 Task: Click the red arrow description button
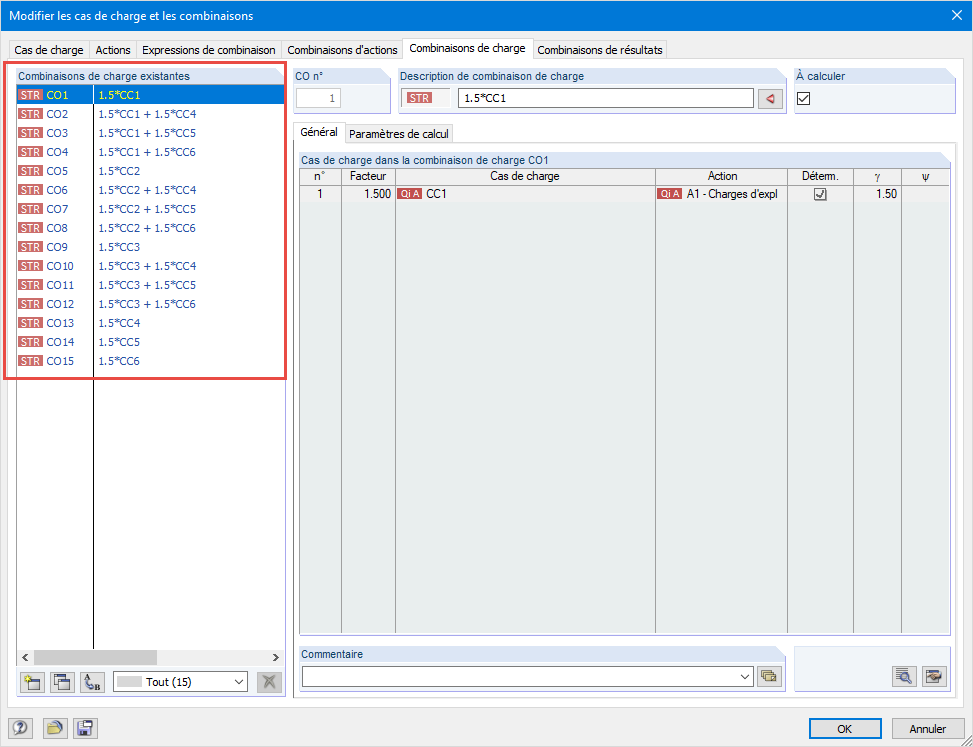pos(770,99)
